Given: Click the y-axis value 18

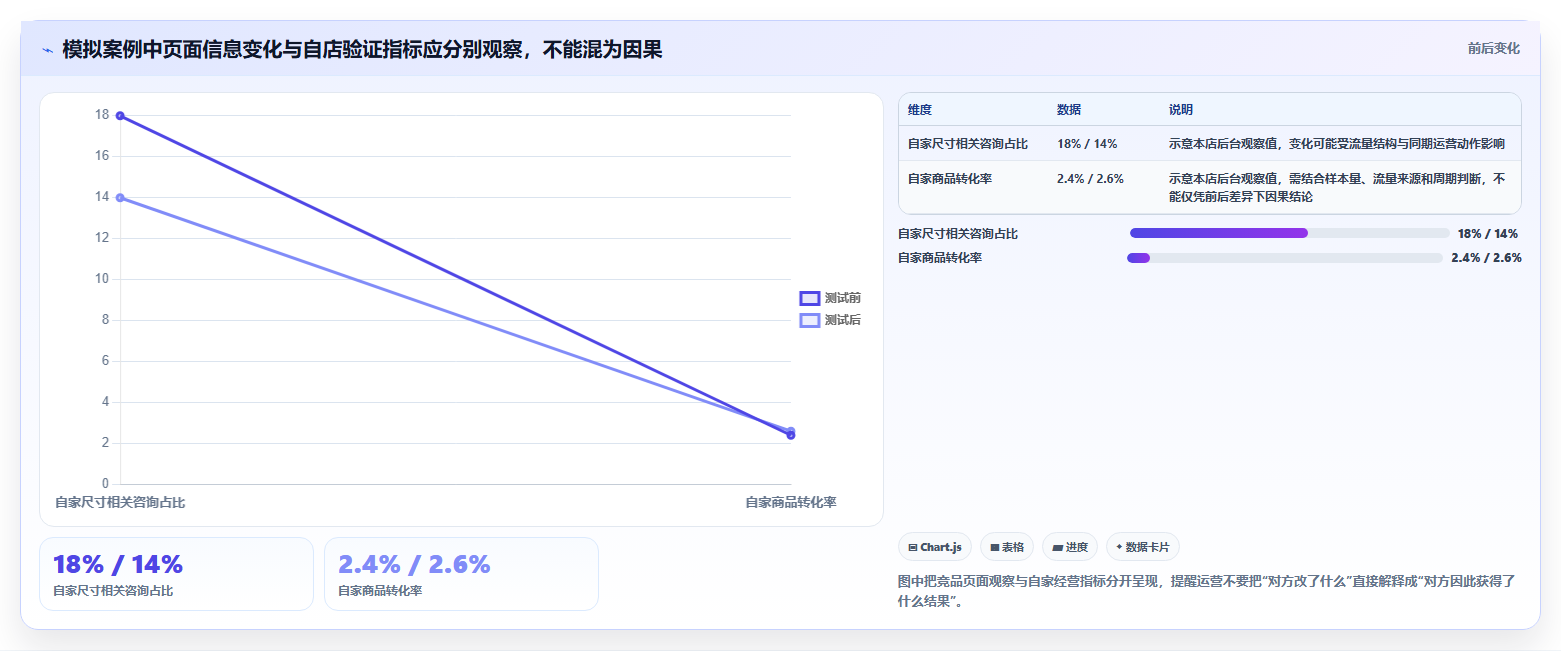Looking at the screenshot, I should (x=102, y=115).
